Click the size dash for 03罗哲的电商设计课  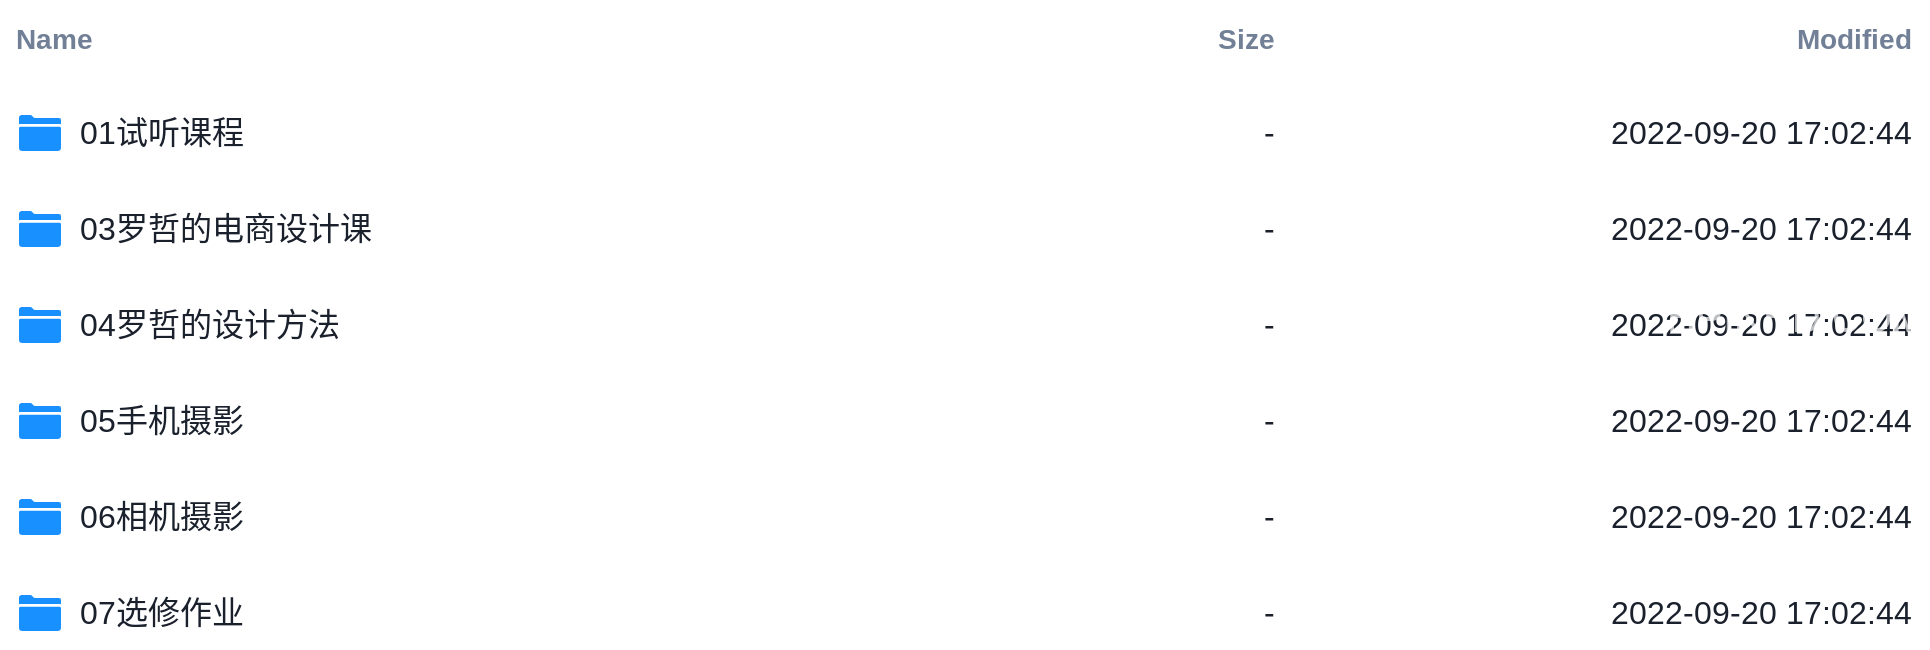click(x=1269, y=230)
